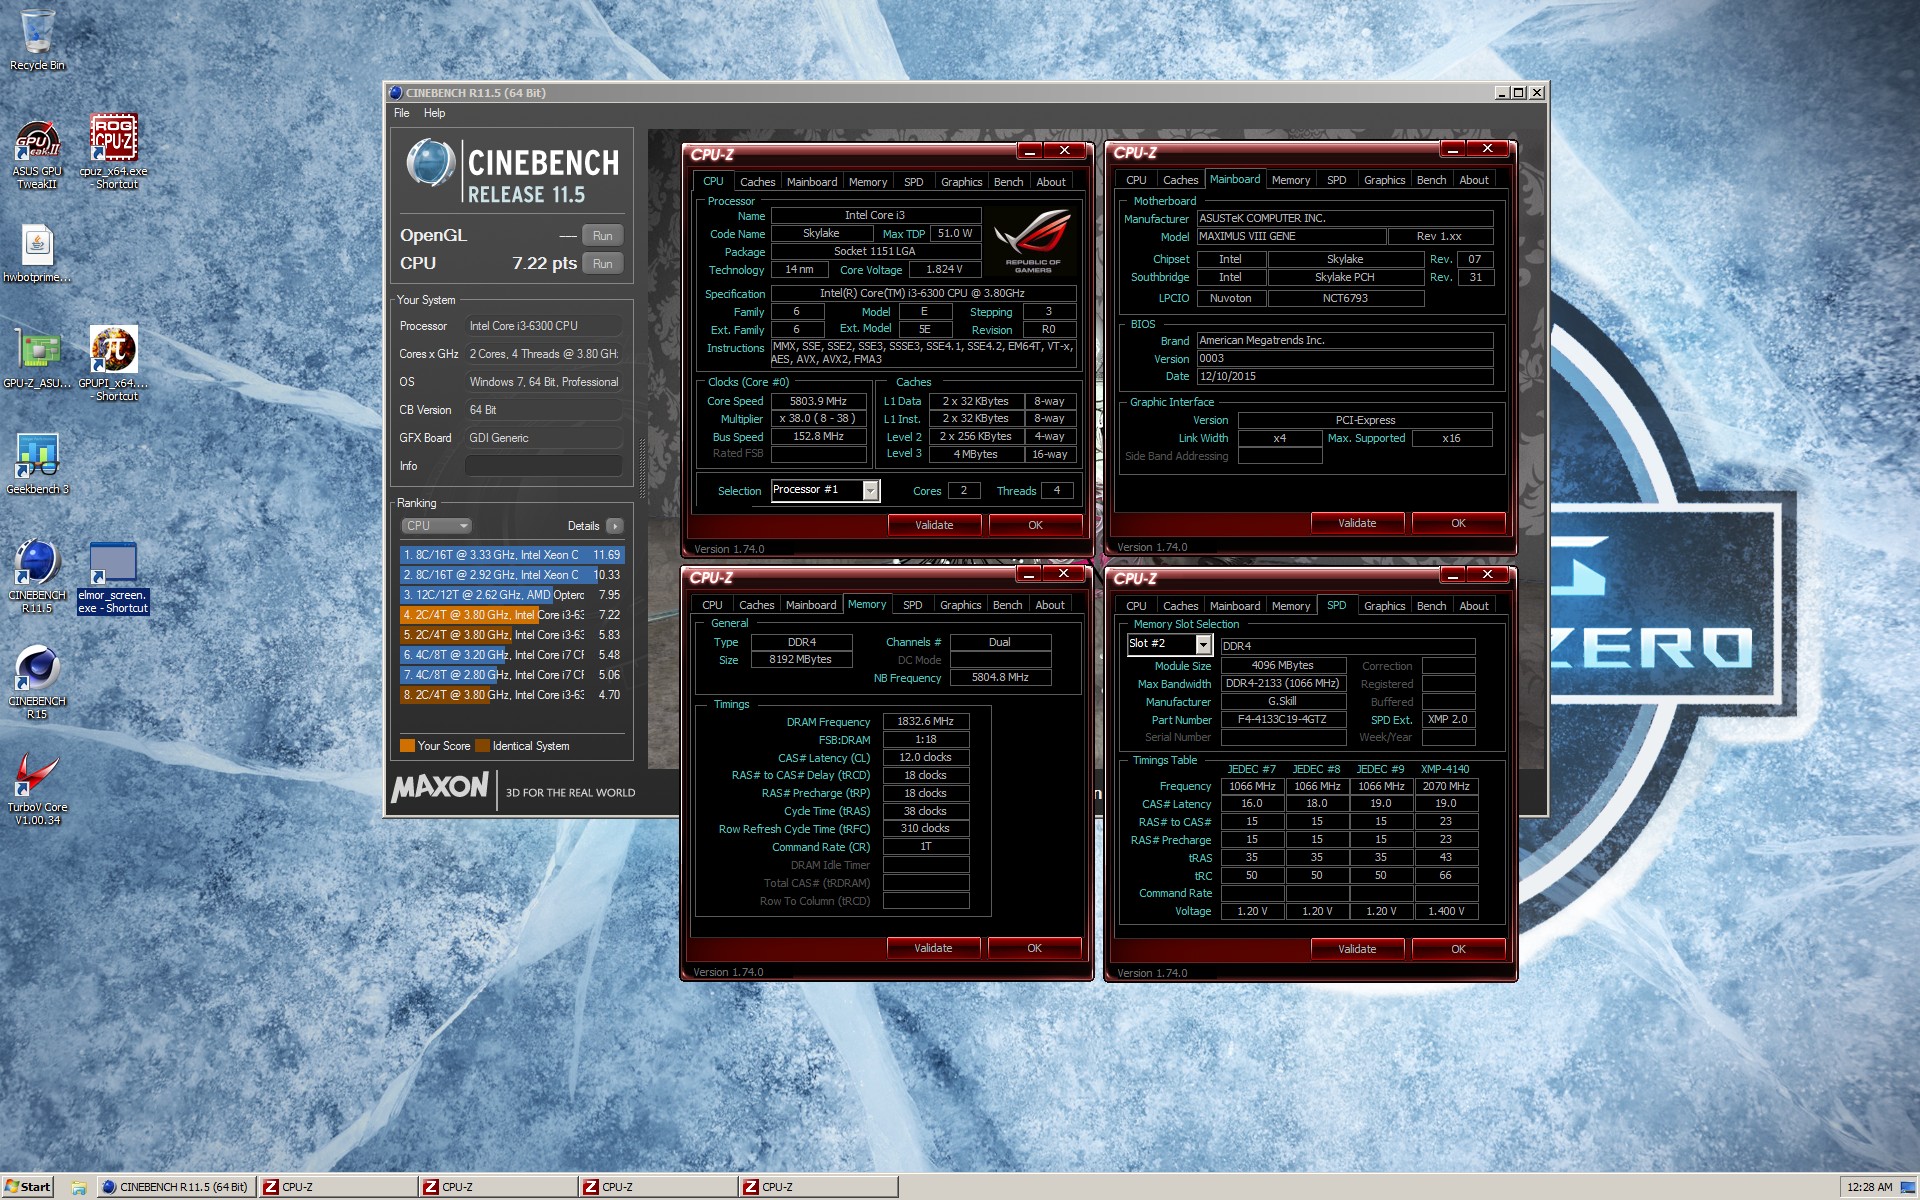
Task: Activate the first CPU-Z taskbar item
Action: tap(337, 1187)
